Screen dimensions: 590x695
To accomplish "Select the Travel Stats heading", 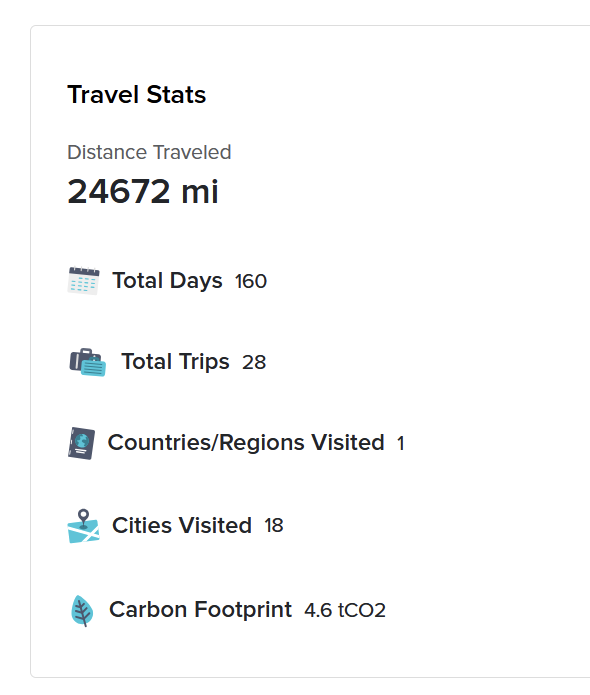I will [137, 95].
